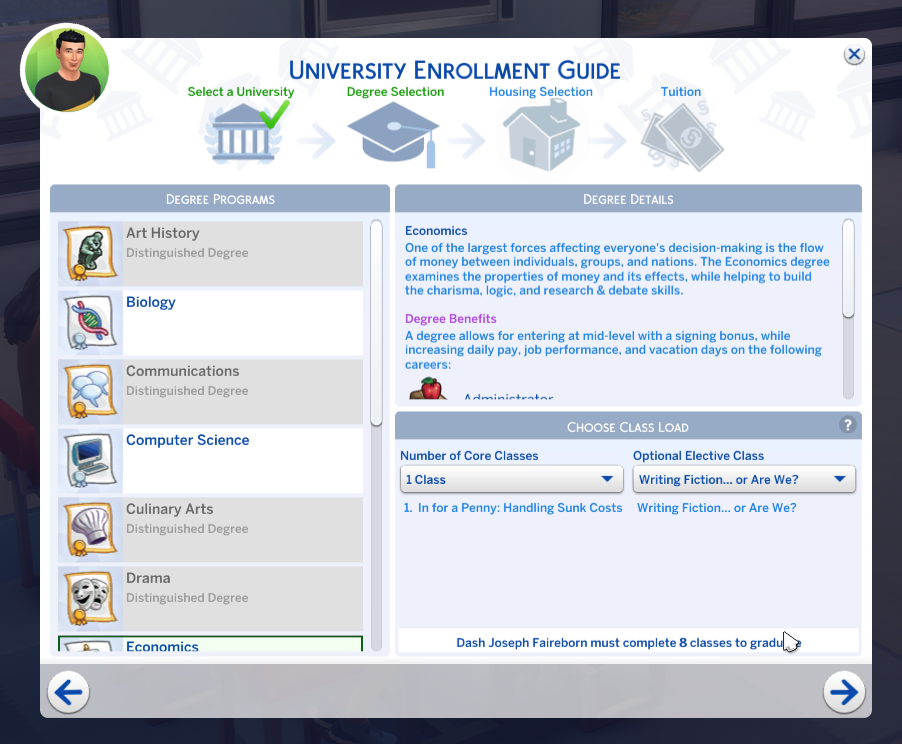The image size is (902, 744).
Task: Click the Optional Elective Class label
Action: click(x=698, y=456)
